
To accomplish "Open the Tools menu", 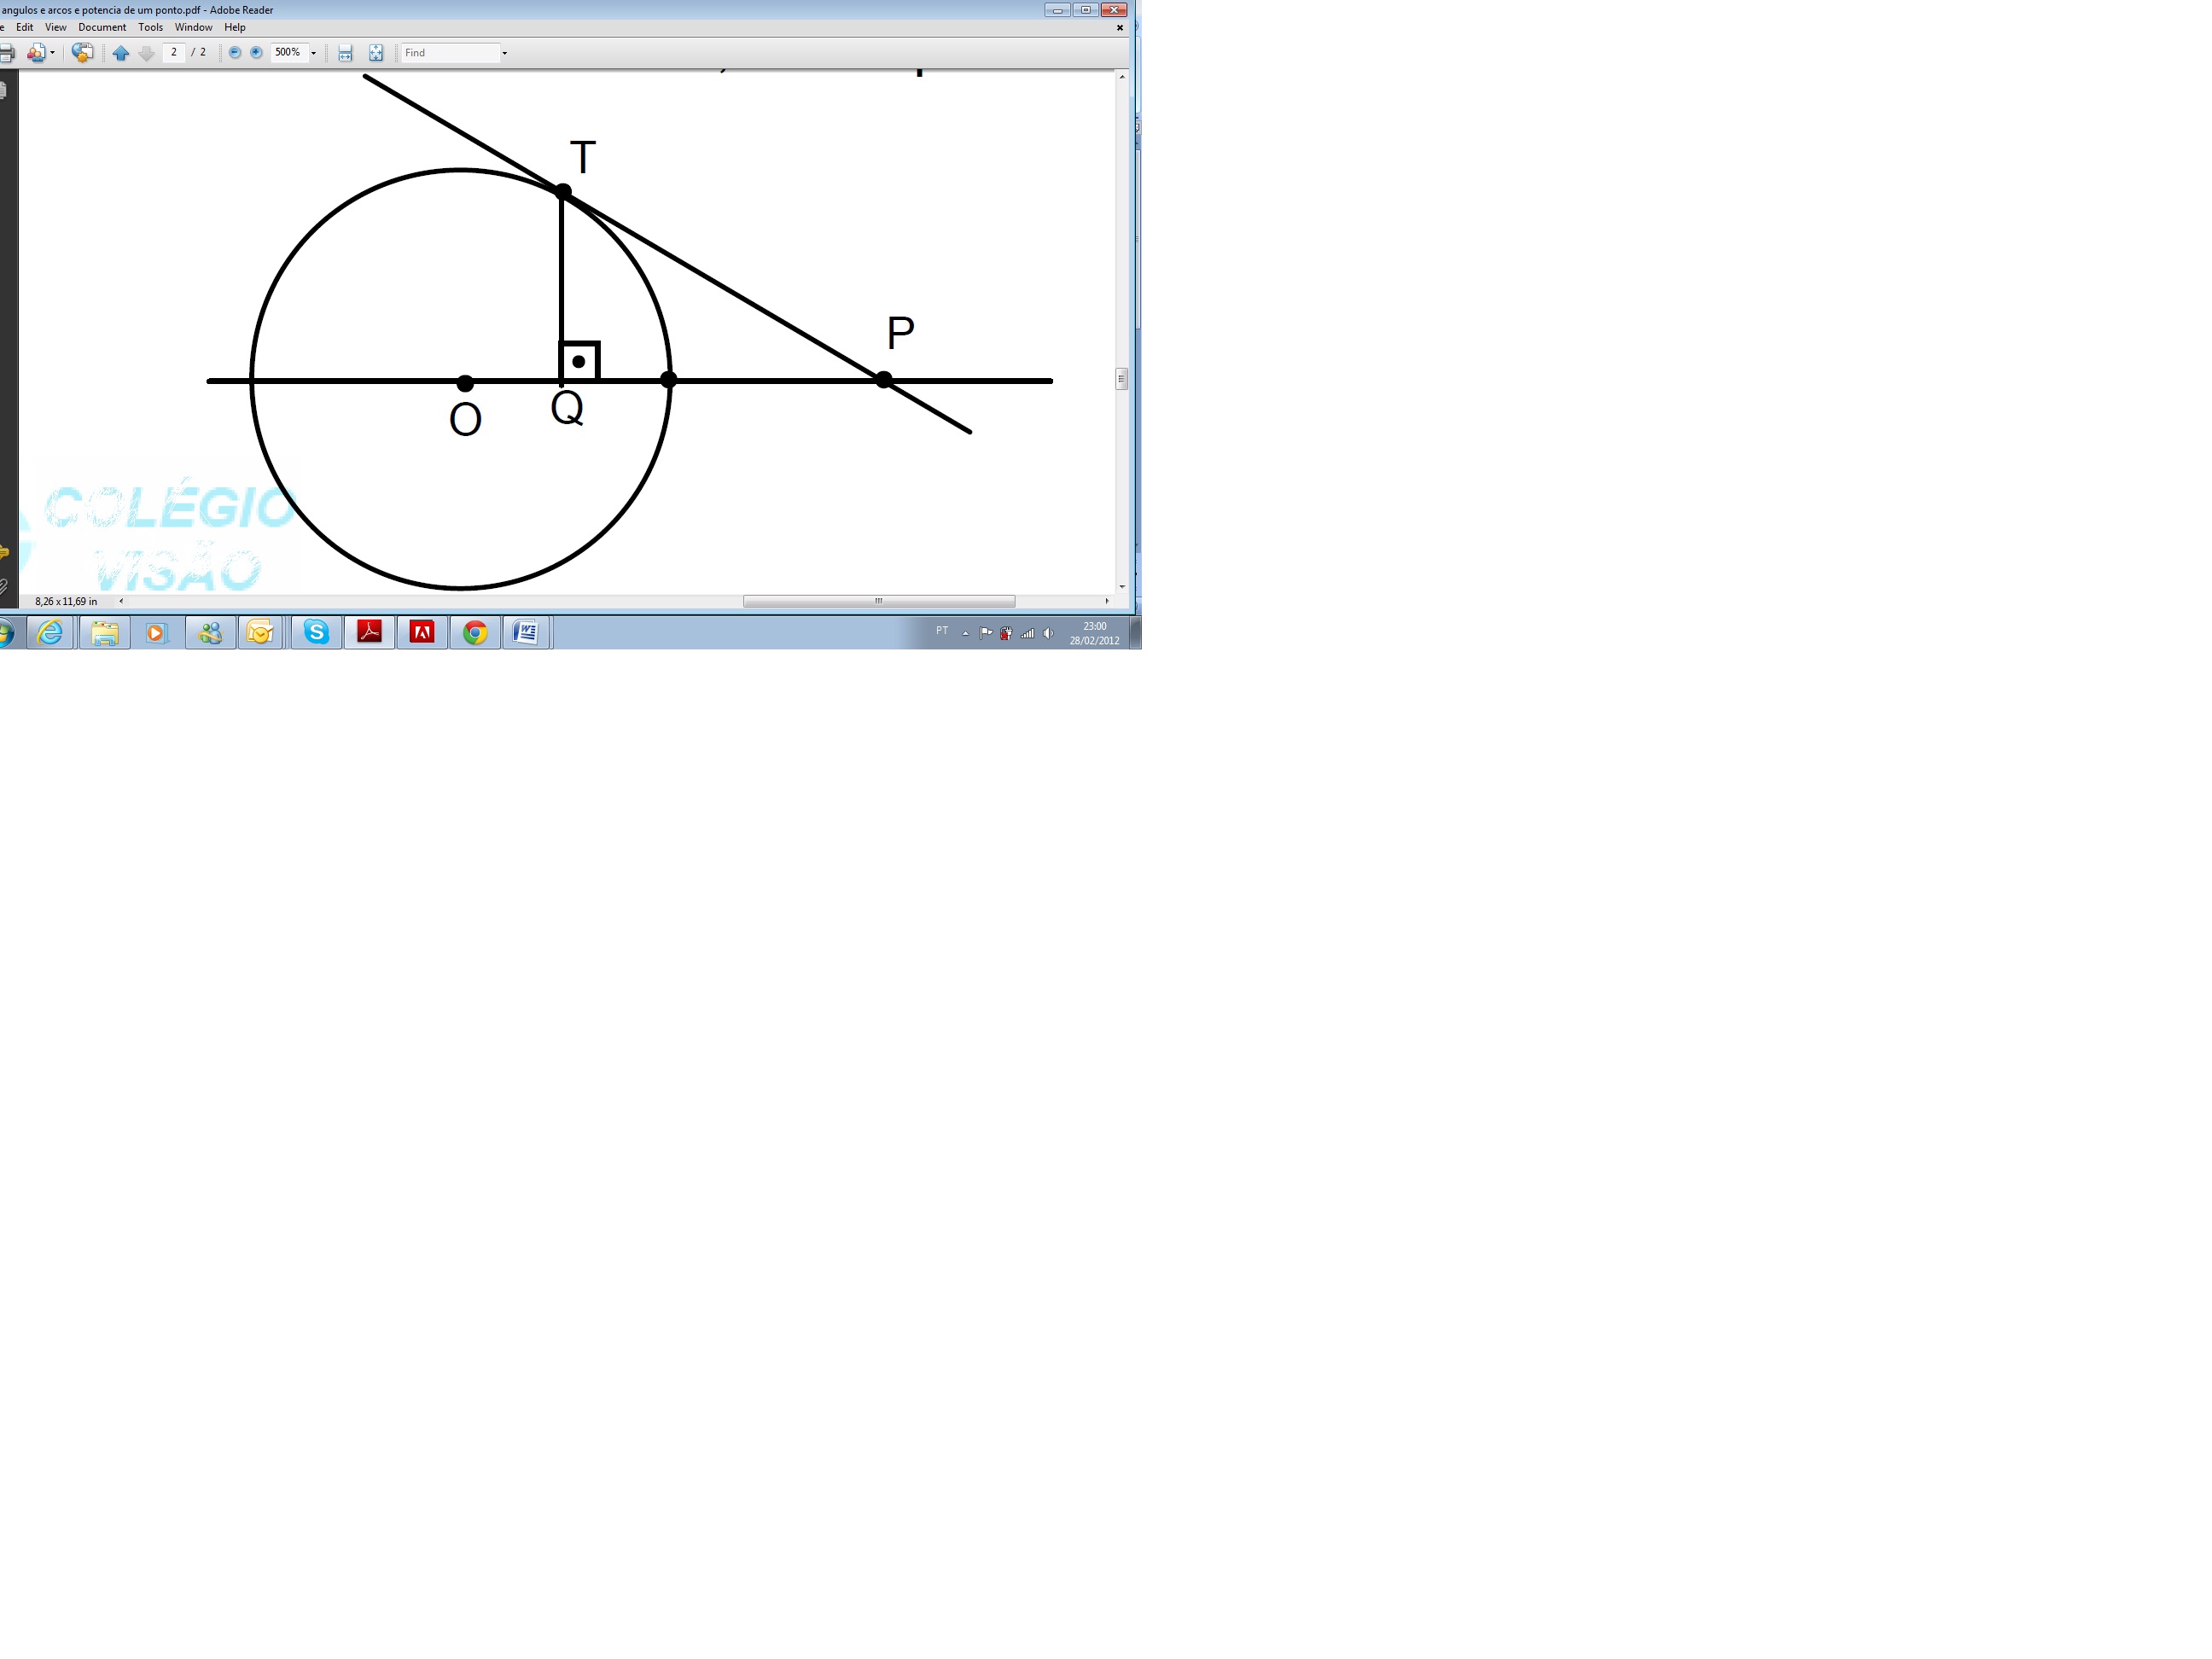I will click(x=150, y=27).
